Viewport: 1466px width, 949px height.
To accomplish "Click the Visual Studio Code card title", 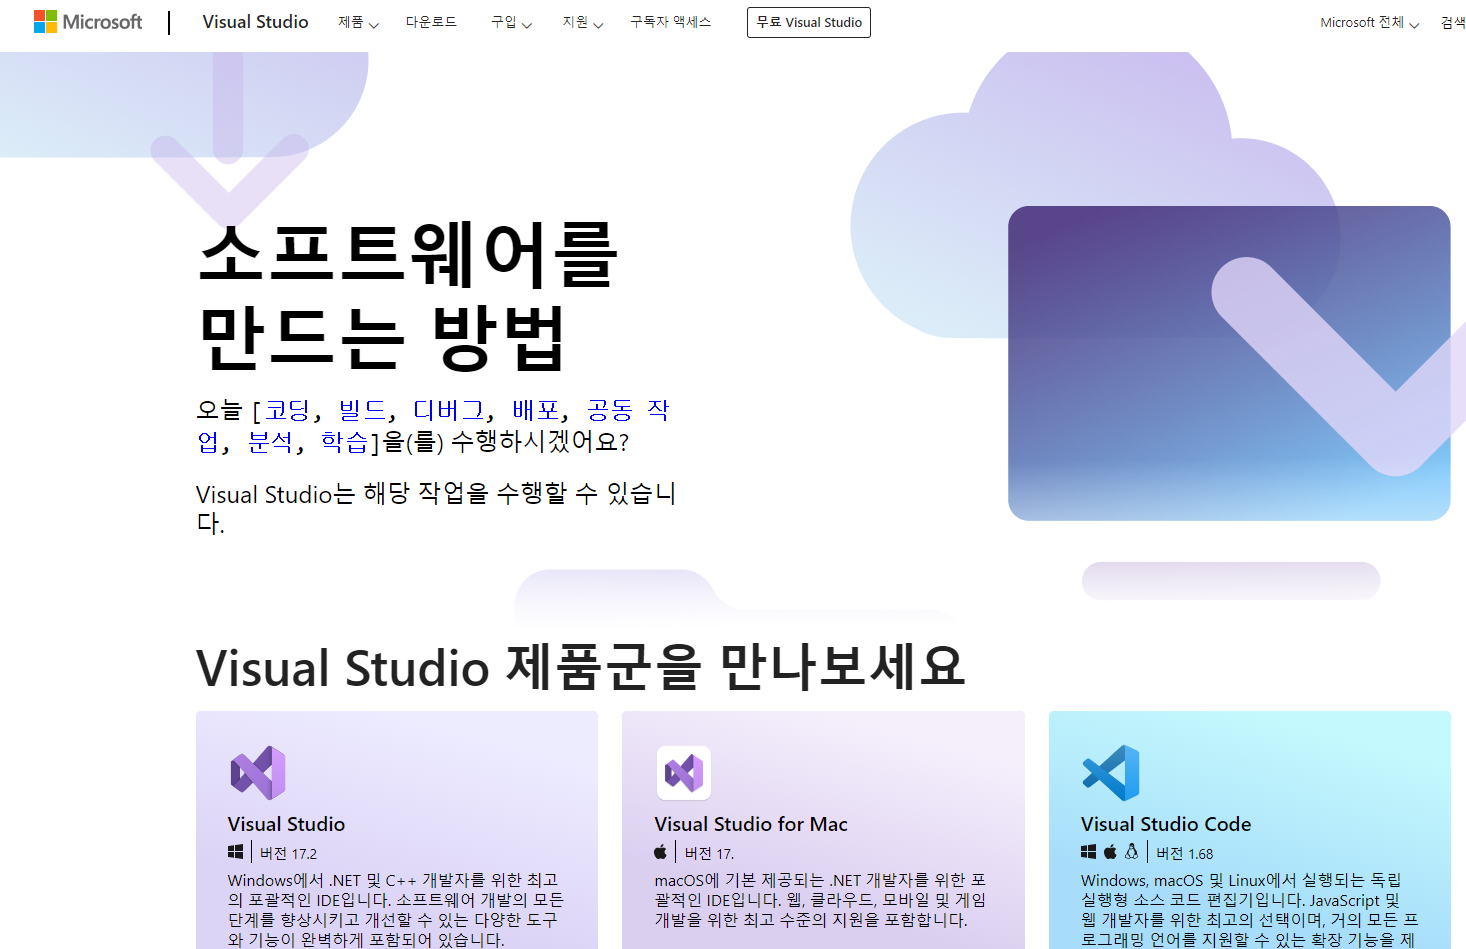I will [x=1166, y=824].
